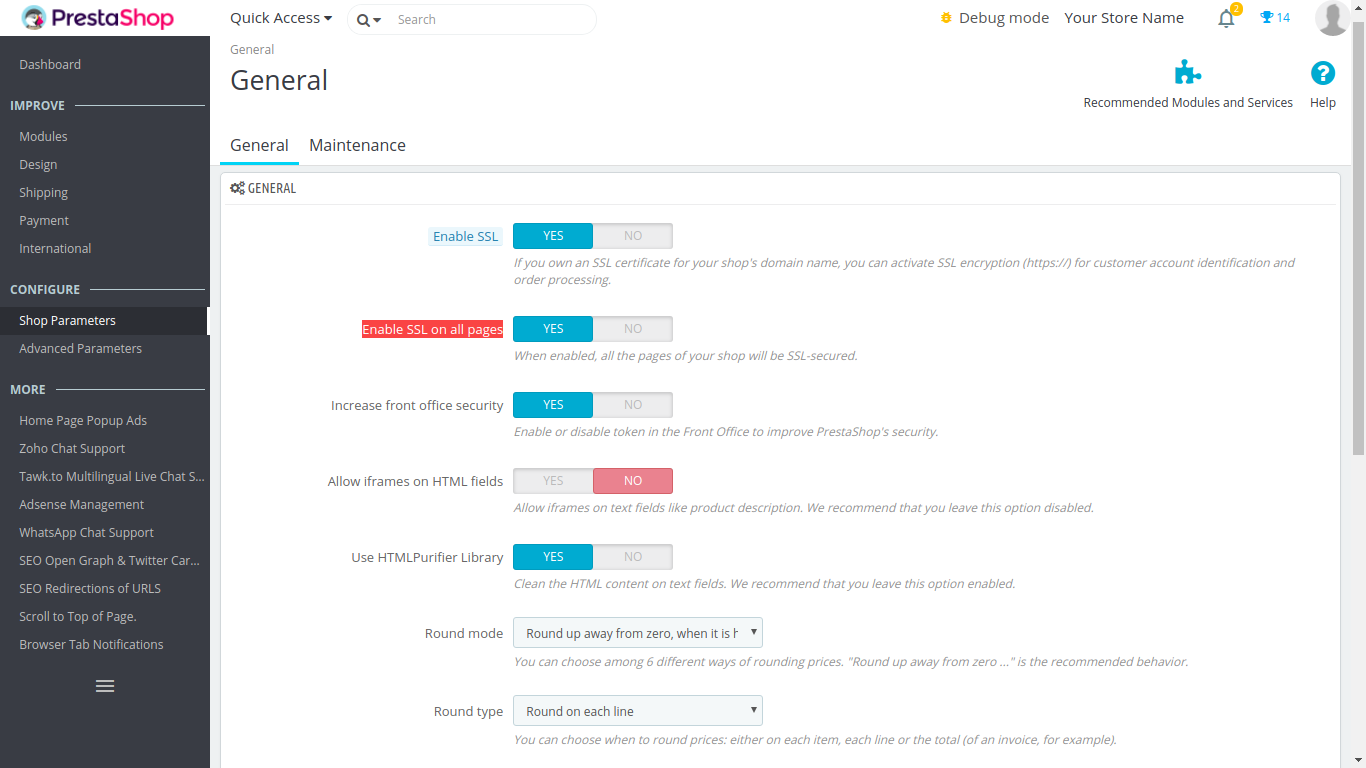Screen dimensions: 1366x768
Task: Open the notifications bell
Action: 1226,18
